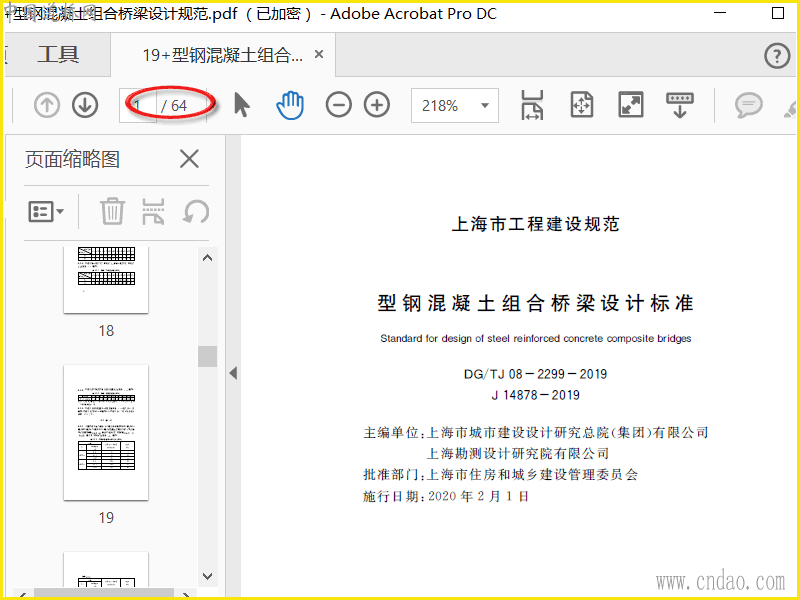Image resolution: width=800 pixels, height=600 pixels.
Task: Click the thumbnail scrollbar down arrow
Action: (207, 577)
